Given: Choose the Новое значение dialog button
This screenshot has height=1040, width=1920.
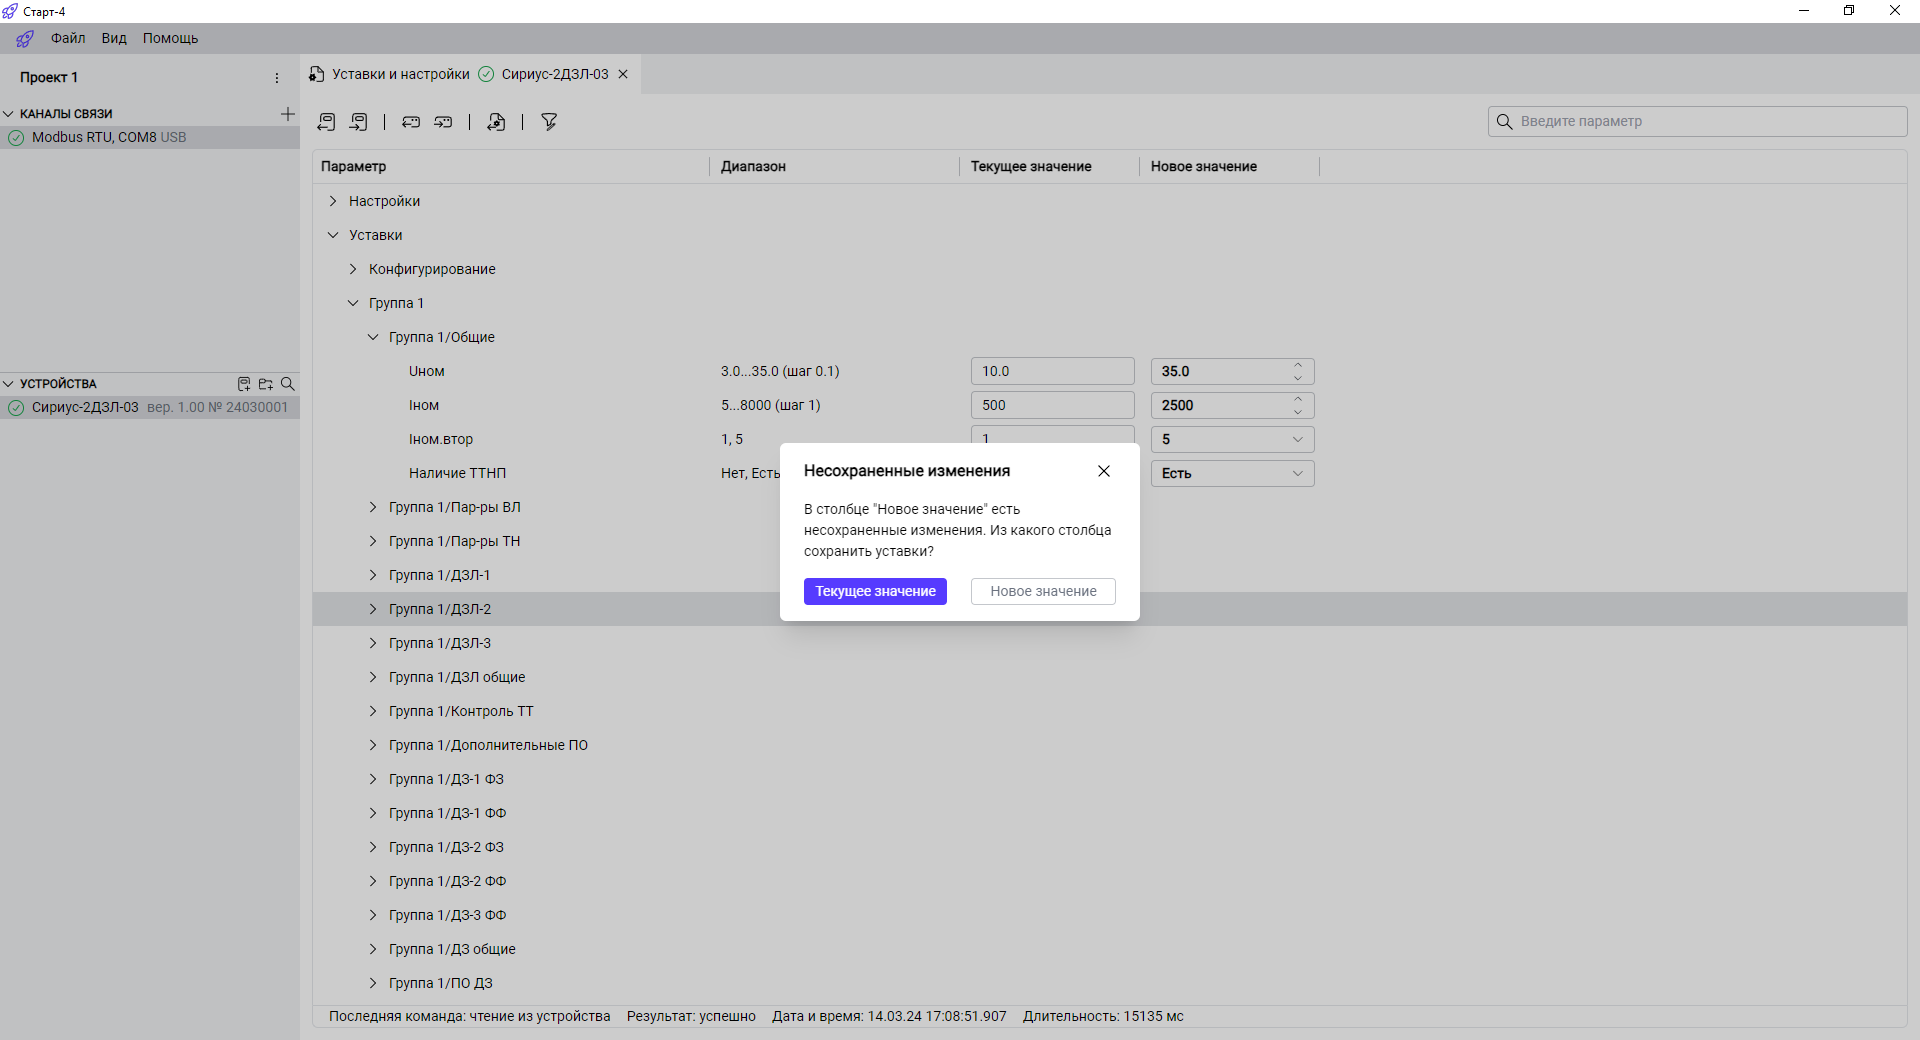Looking at the screenshot, I should point(1043,591).
